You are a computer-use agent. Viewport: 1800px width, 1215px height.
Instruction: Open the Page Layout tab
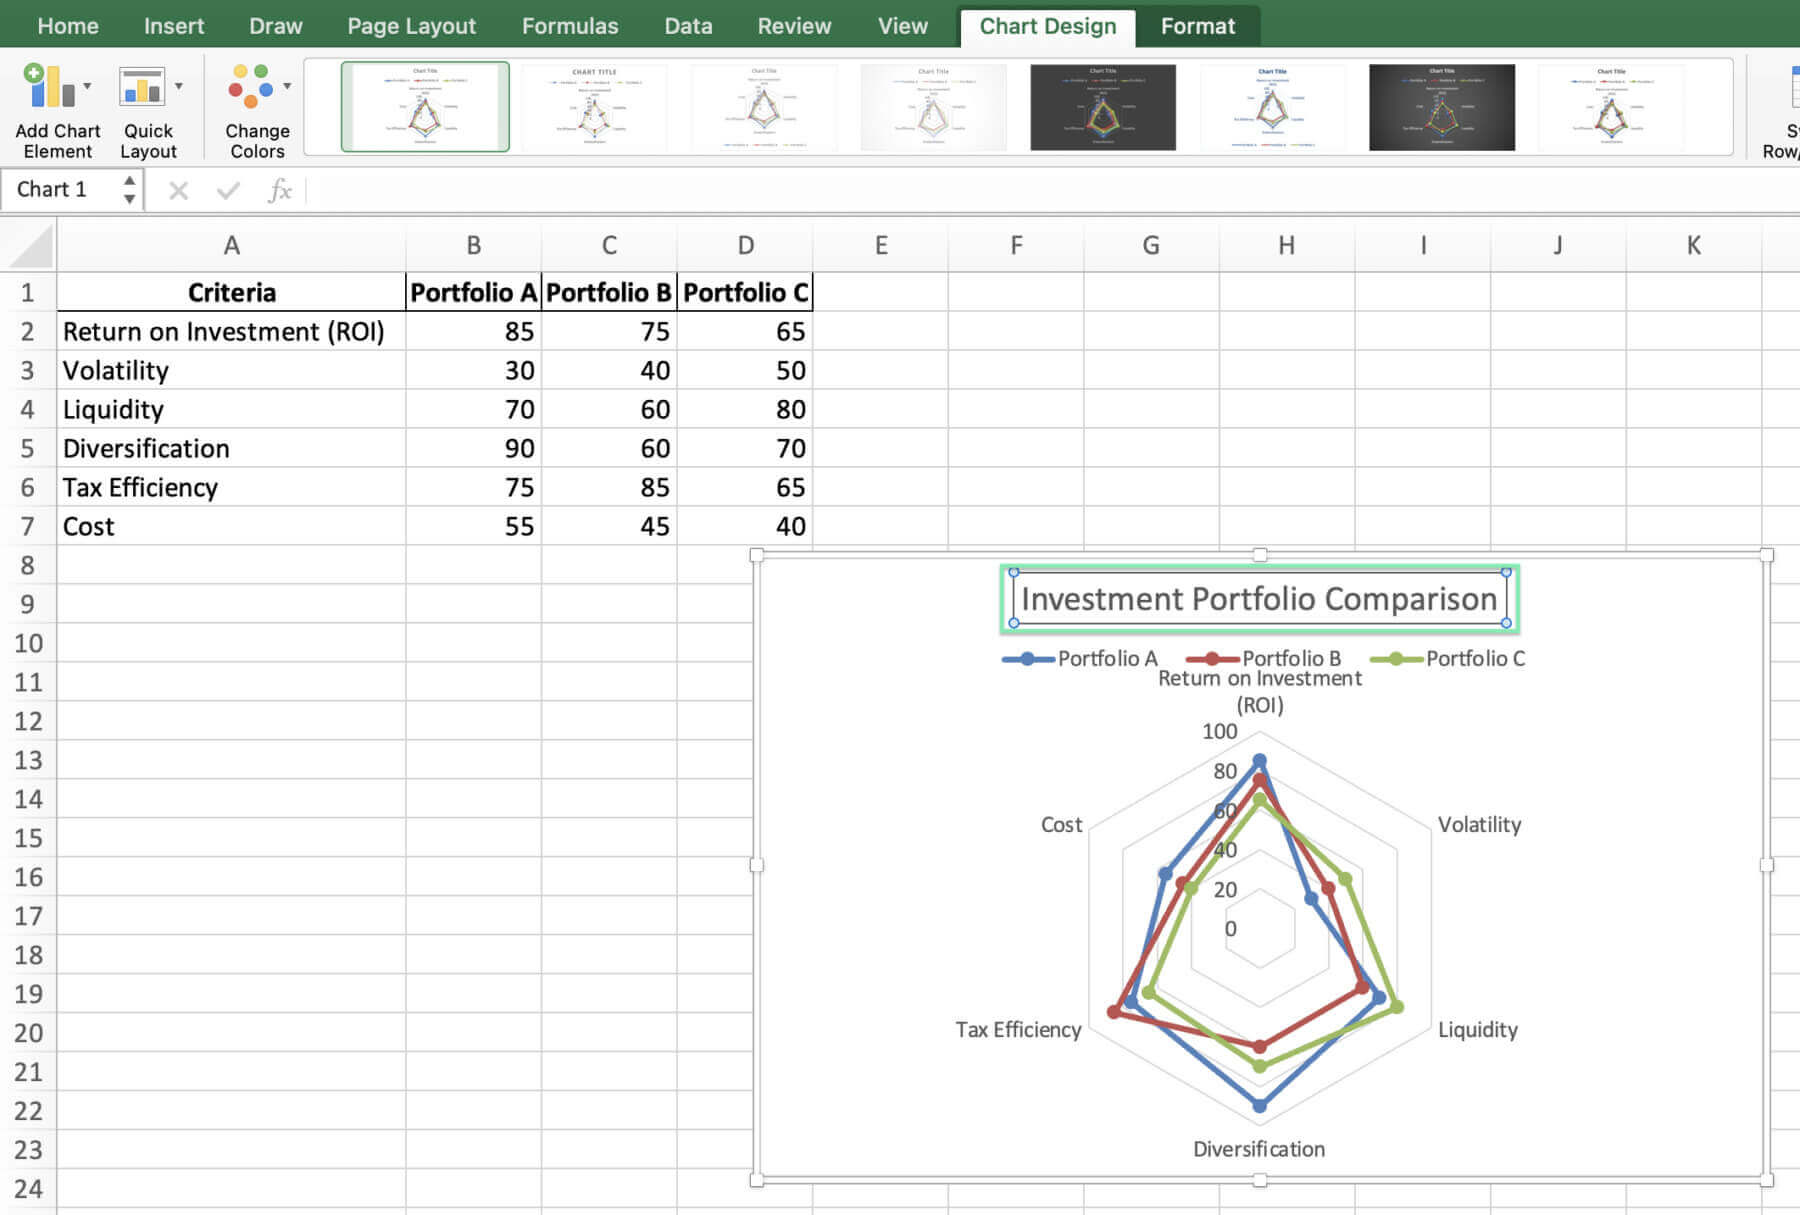click(x=412, y=26)
